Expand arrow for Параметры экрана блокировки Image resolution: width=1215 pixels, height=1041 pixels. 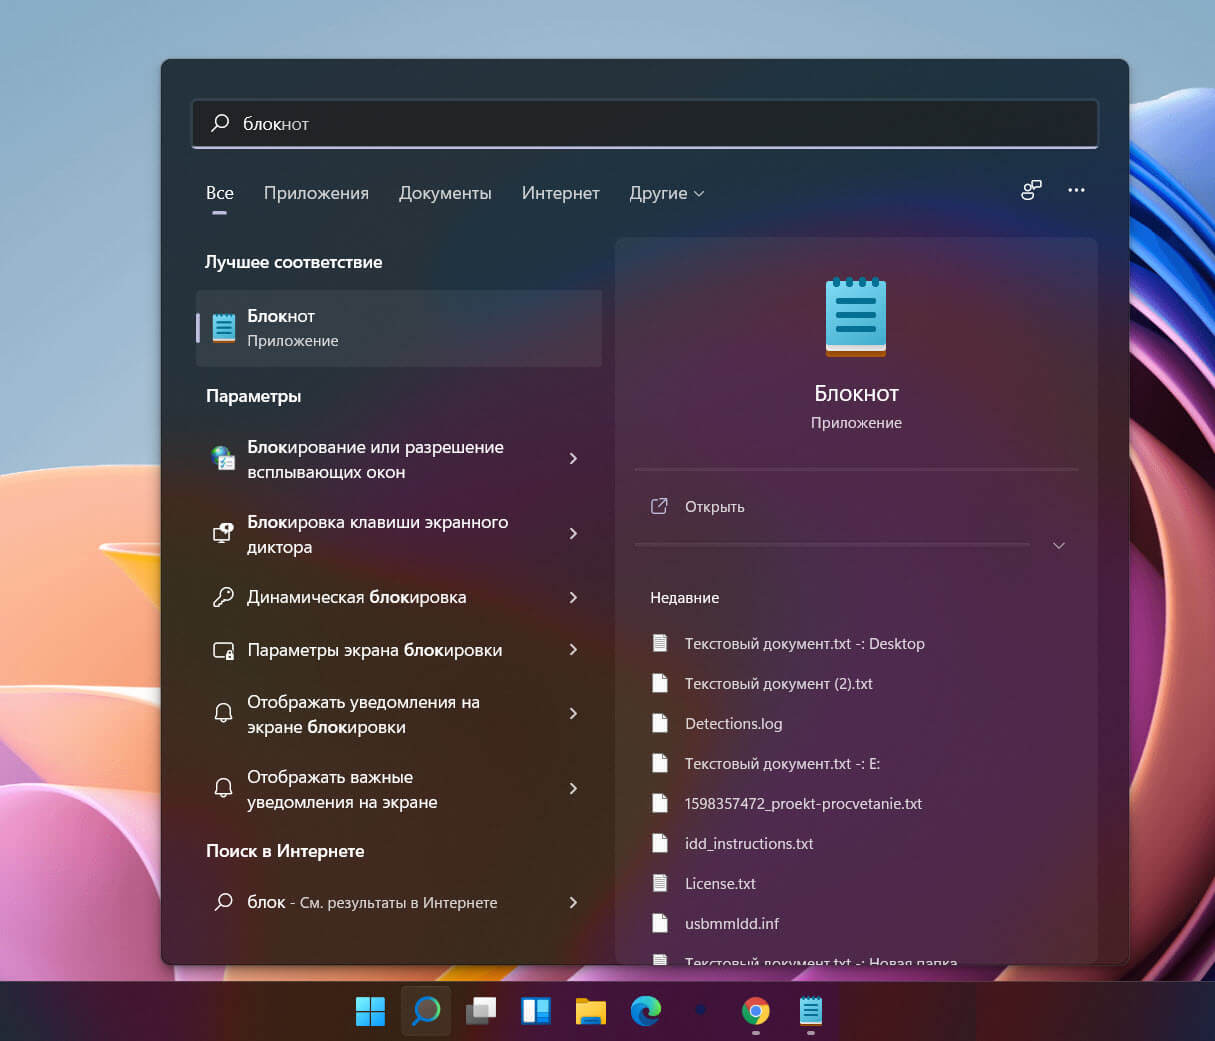pyautogui.click(x=573, y=650)
